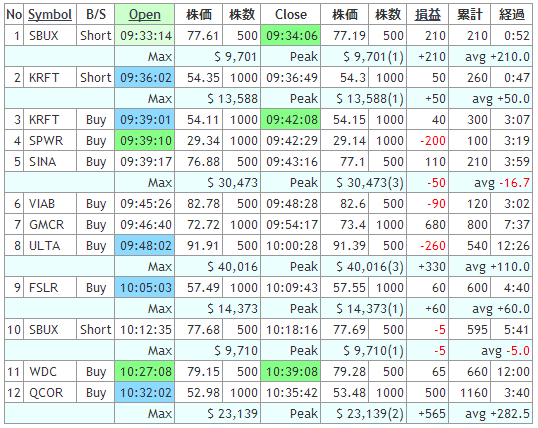Select the B/S column header
Image resolution: width=538 pixels, height=428 pixels.
tap(95, 15)
